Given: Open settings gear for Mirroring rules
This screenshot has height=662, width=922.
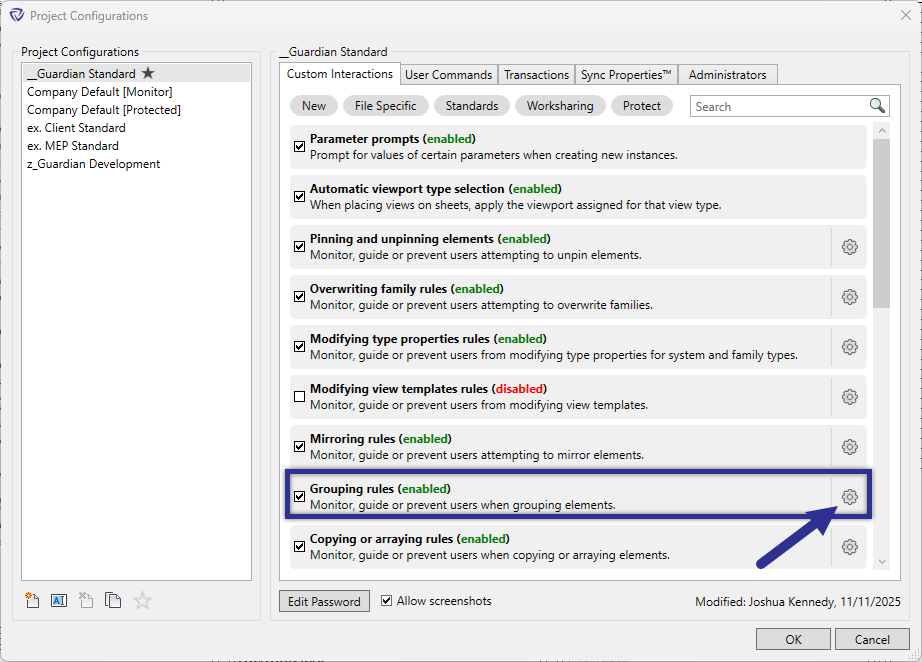Looking at the screenshot, I should (849, 446).
